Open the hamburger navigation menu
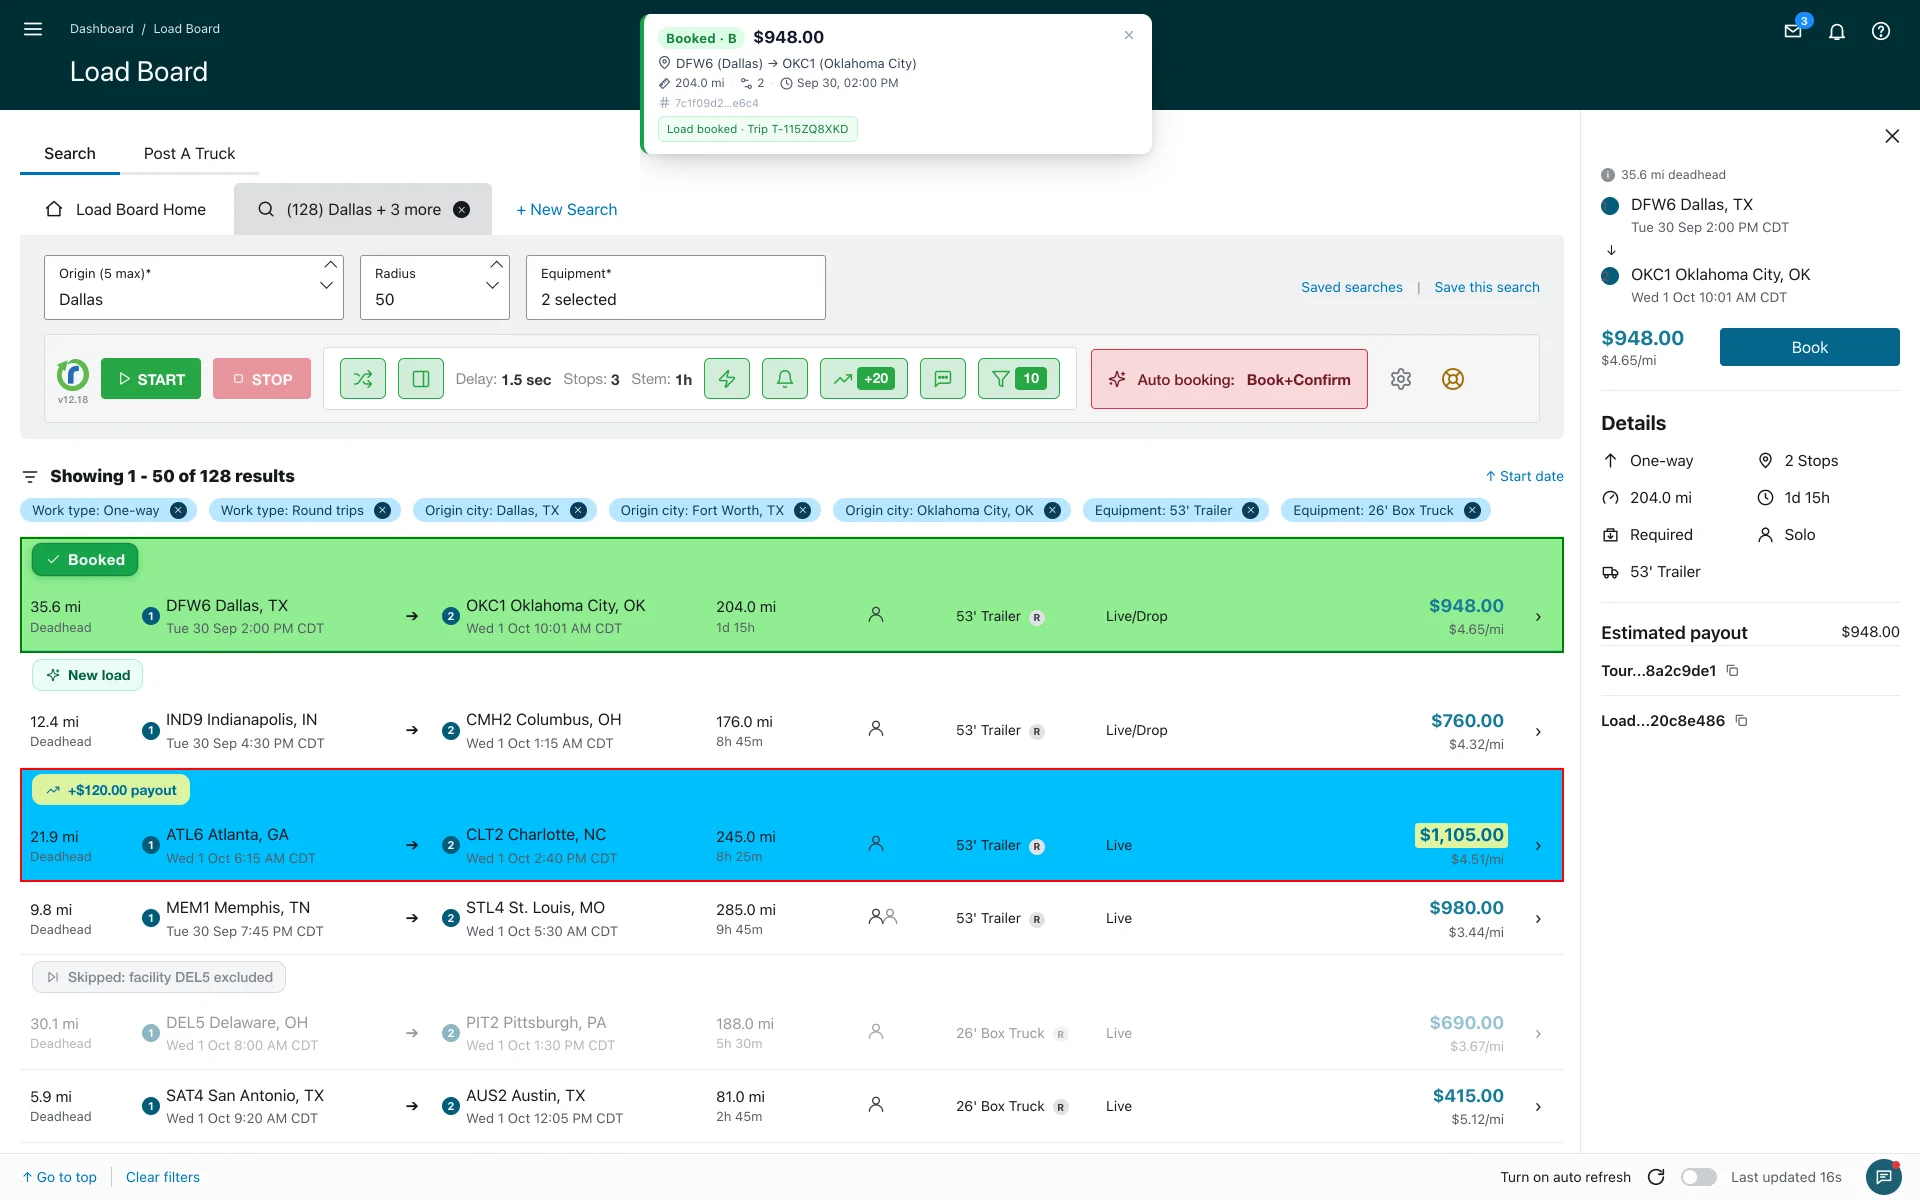The height and width of the screenshot is (1200, 1920). tap(33, 29)
